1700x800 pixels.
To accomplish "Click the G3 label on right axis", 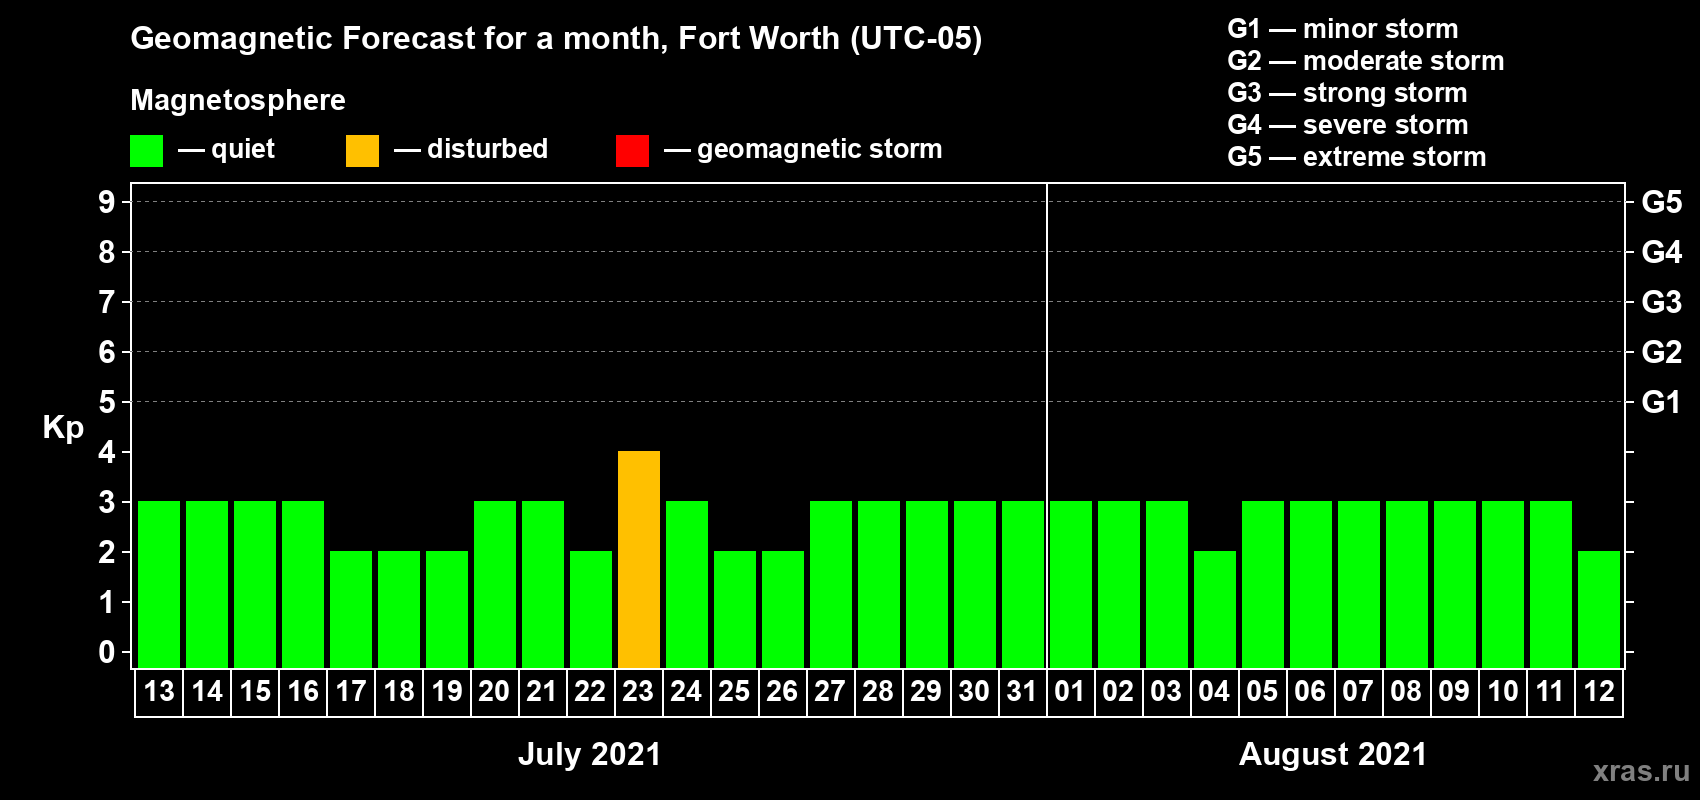I will coord(1662,302).
